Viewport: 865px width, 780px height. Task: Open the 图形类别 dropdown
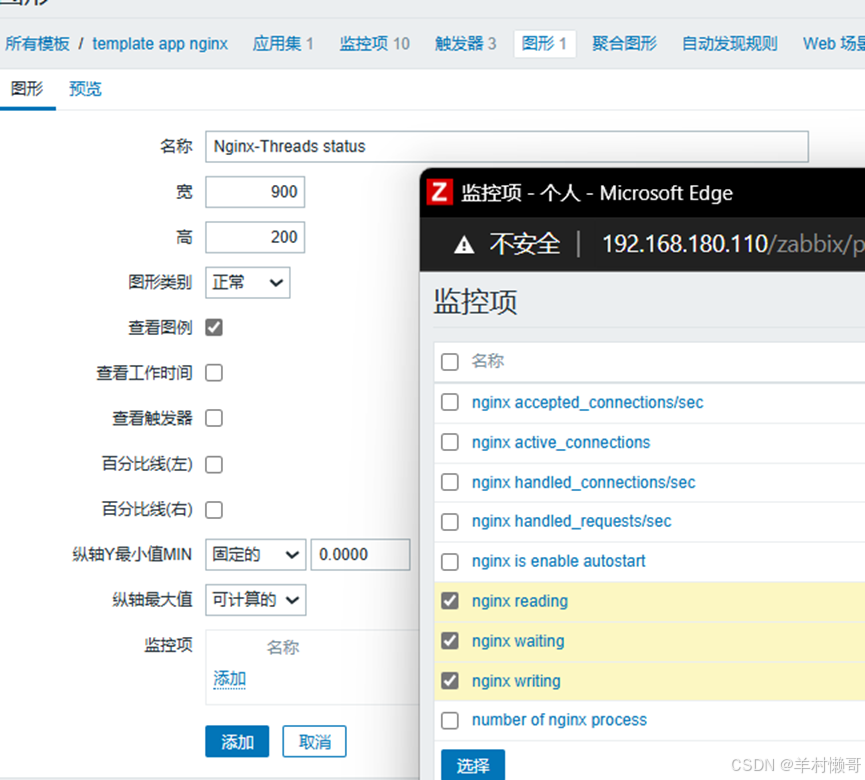click(248, 282)
